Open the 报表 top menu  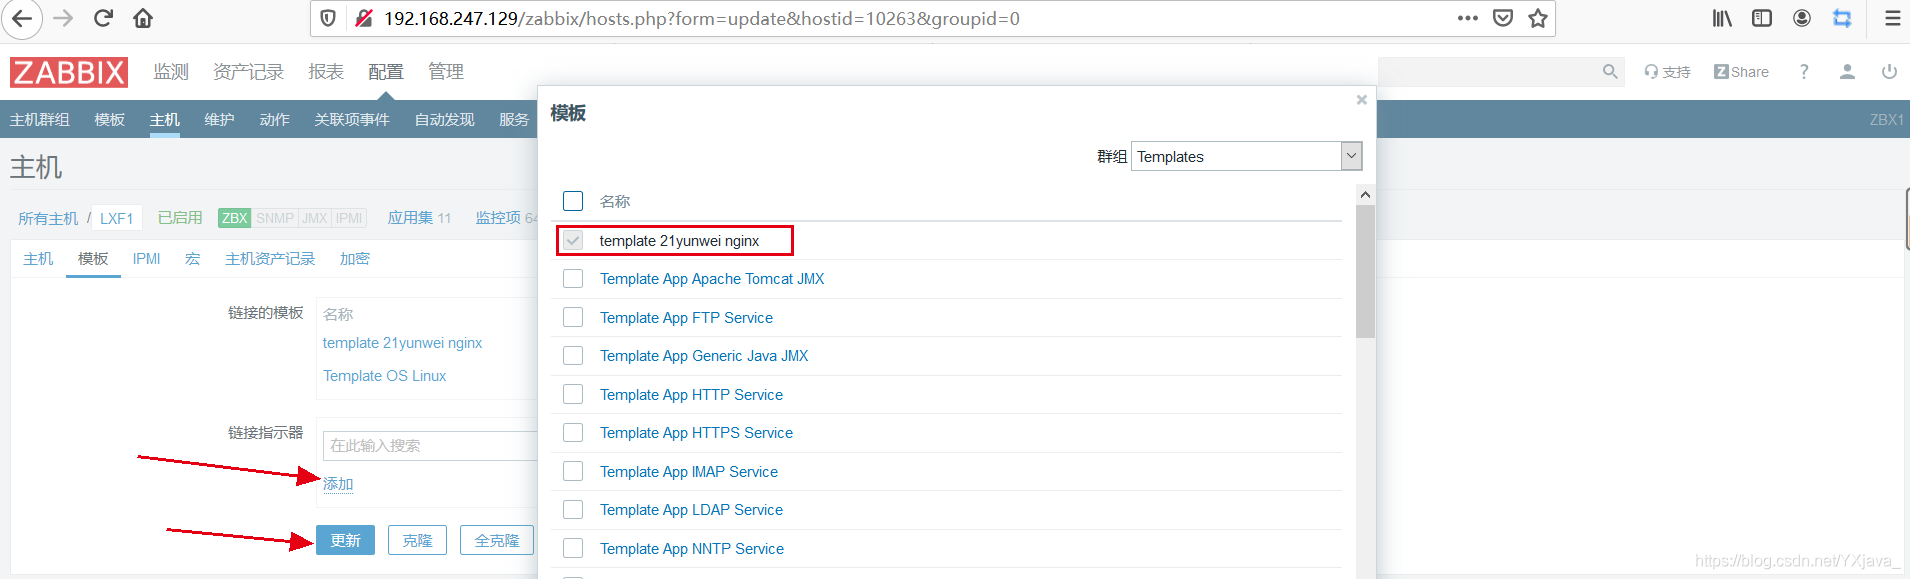click(x=326, y=72)
